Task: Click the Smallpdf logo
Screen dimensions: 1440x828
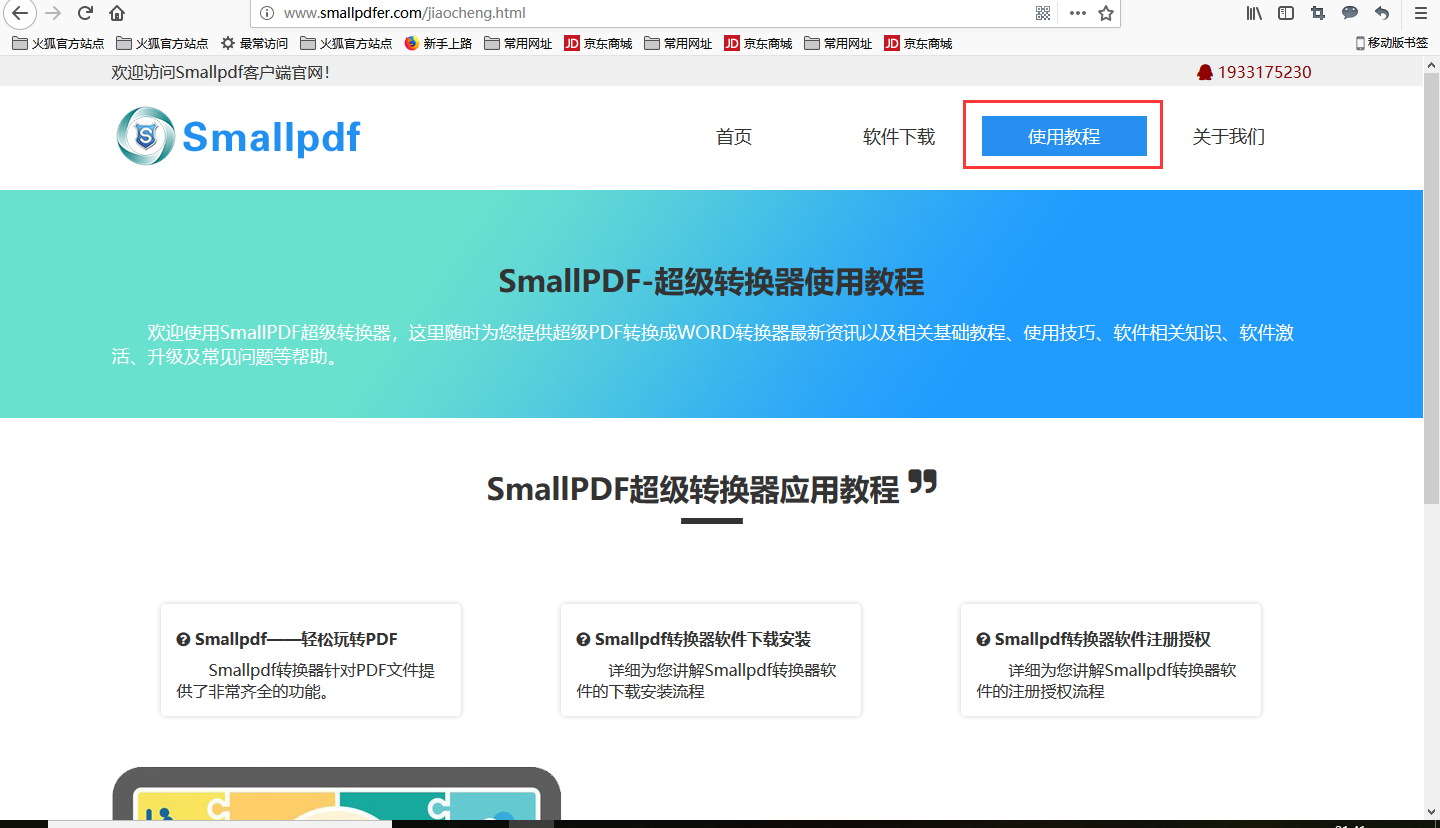Action: click(x=238, y=136)
